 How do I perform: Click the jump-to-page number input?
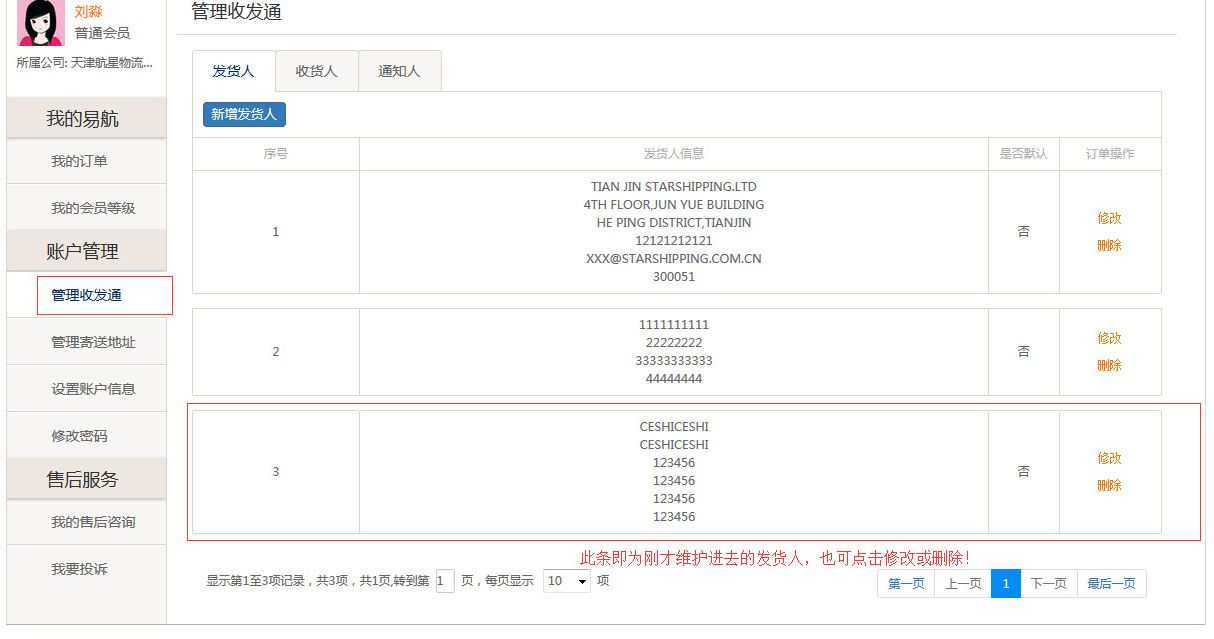coord(445,581)
